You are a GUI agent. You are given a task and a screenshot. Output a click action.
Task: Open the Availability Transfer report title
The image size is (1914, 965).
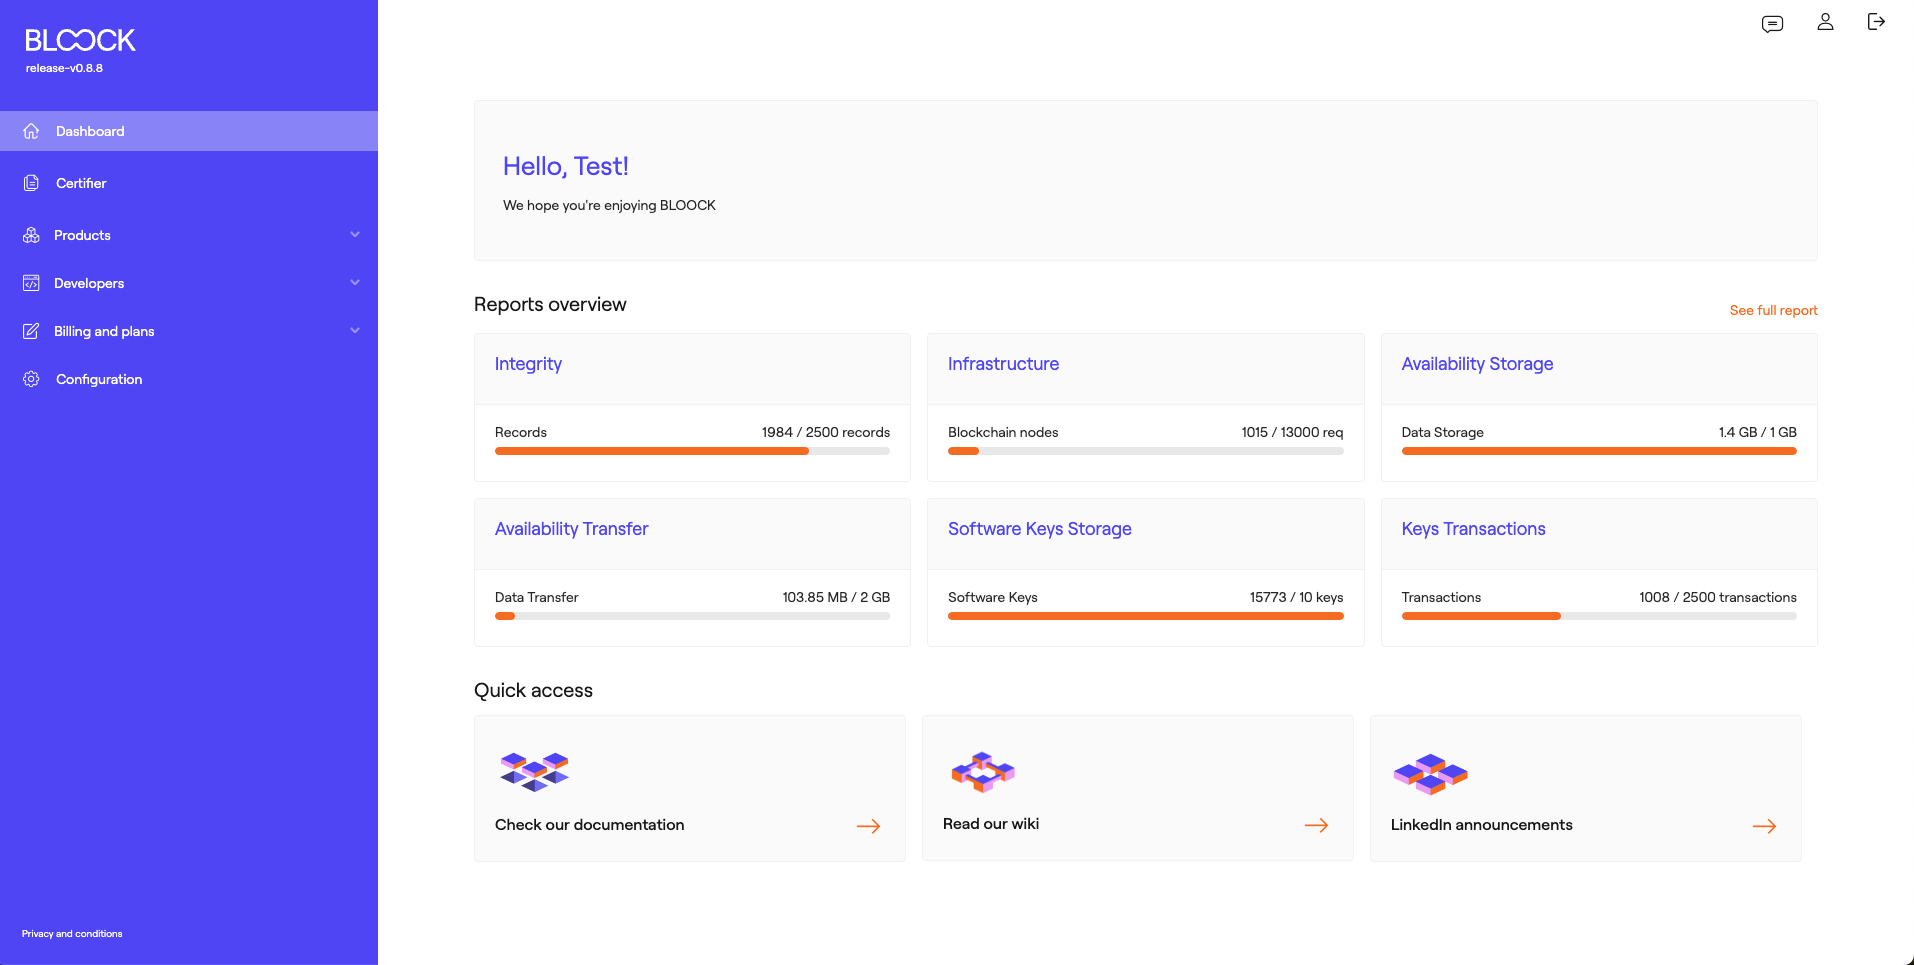click(571, 529)
